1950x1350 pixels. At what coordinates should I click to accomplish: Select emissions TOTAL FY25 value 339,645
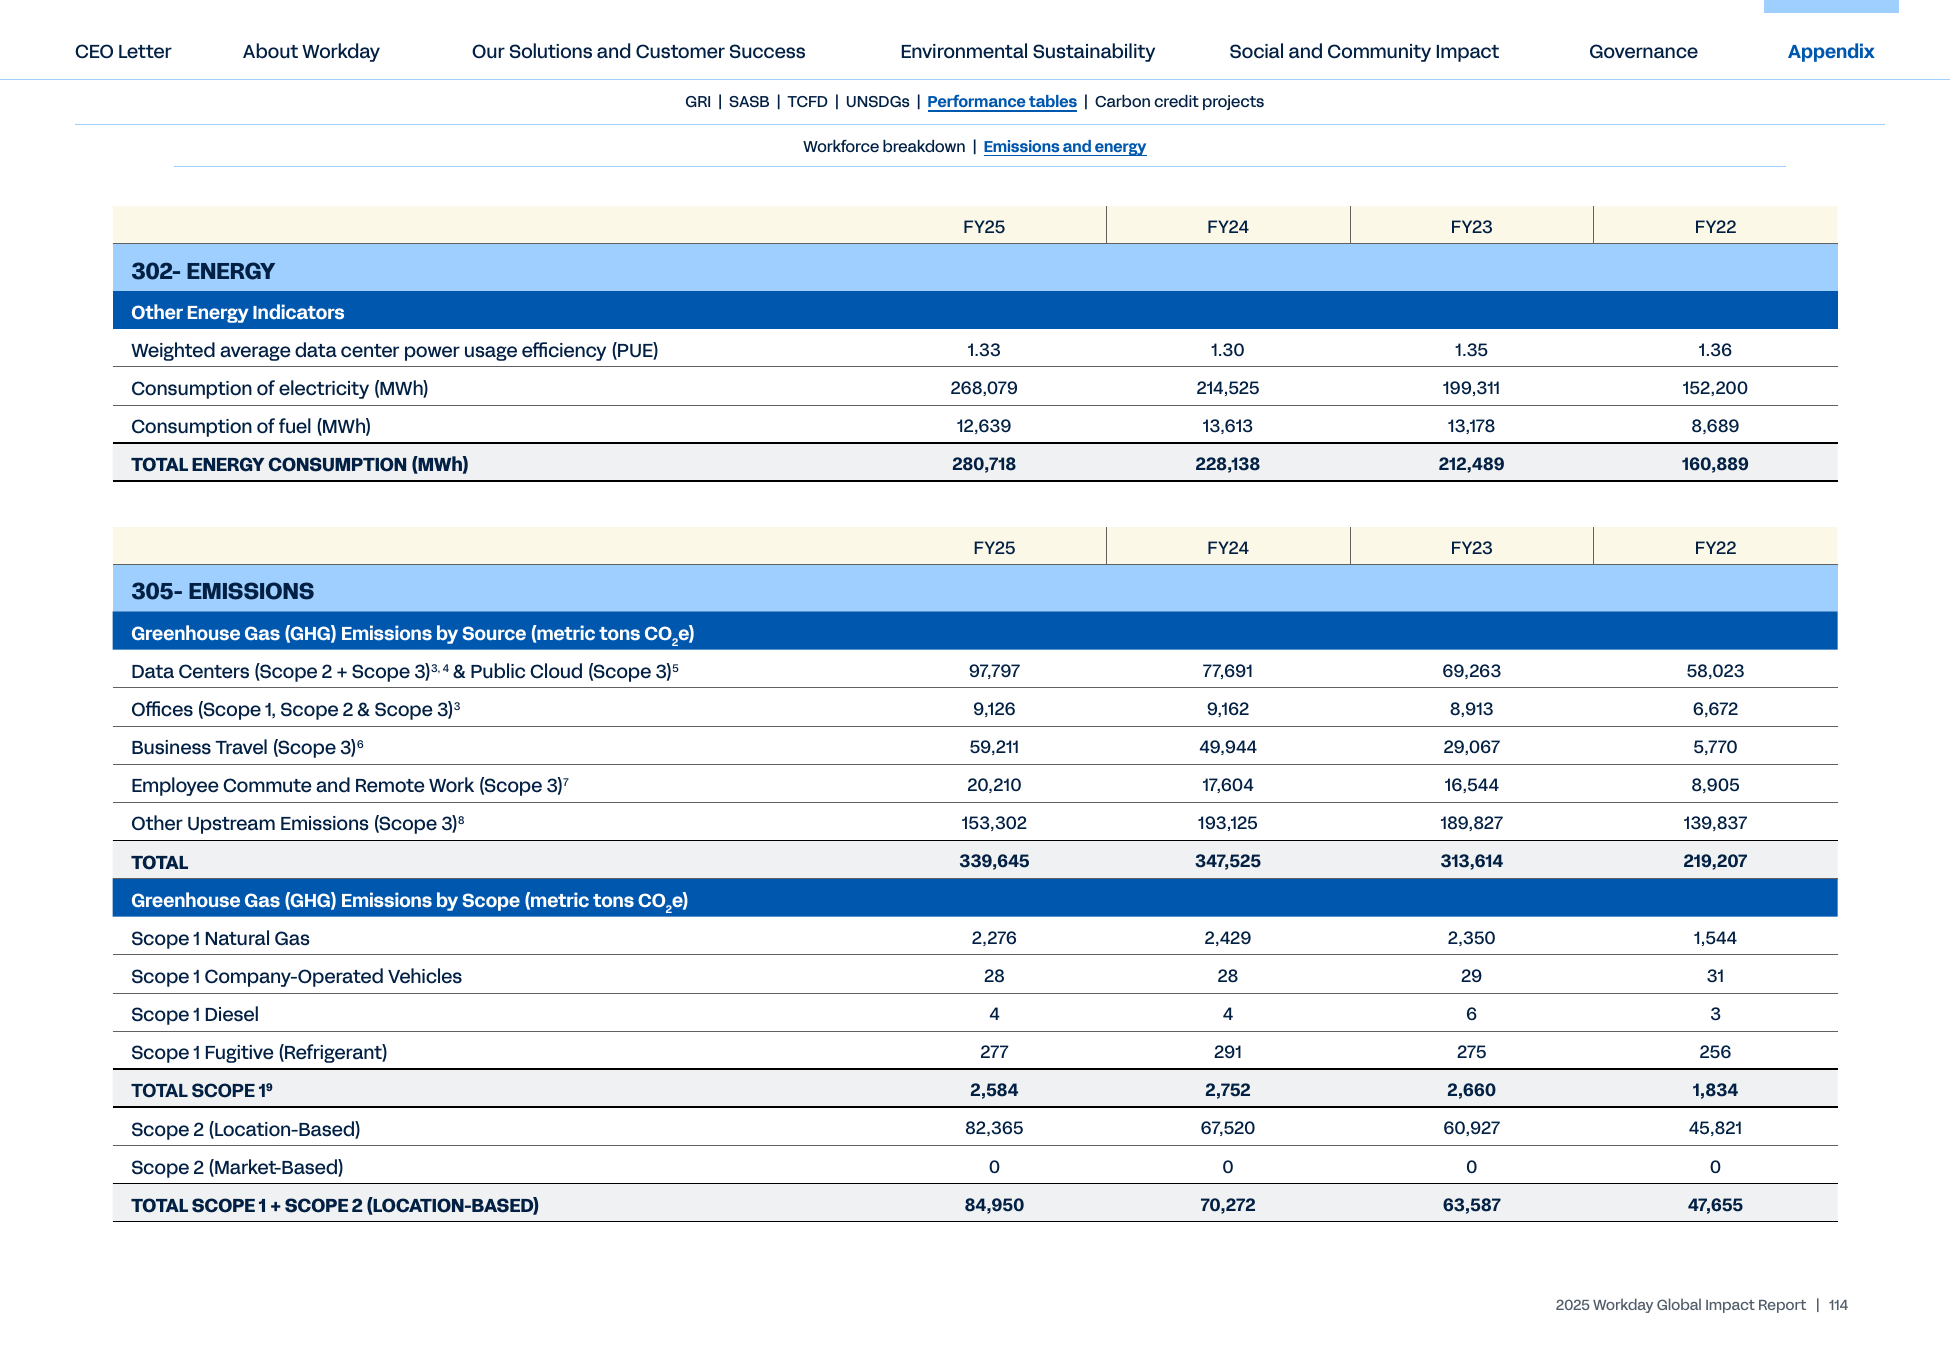click(994, 861)
